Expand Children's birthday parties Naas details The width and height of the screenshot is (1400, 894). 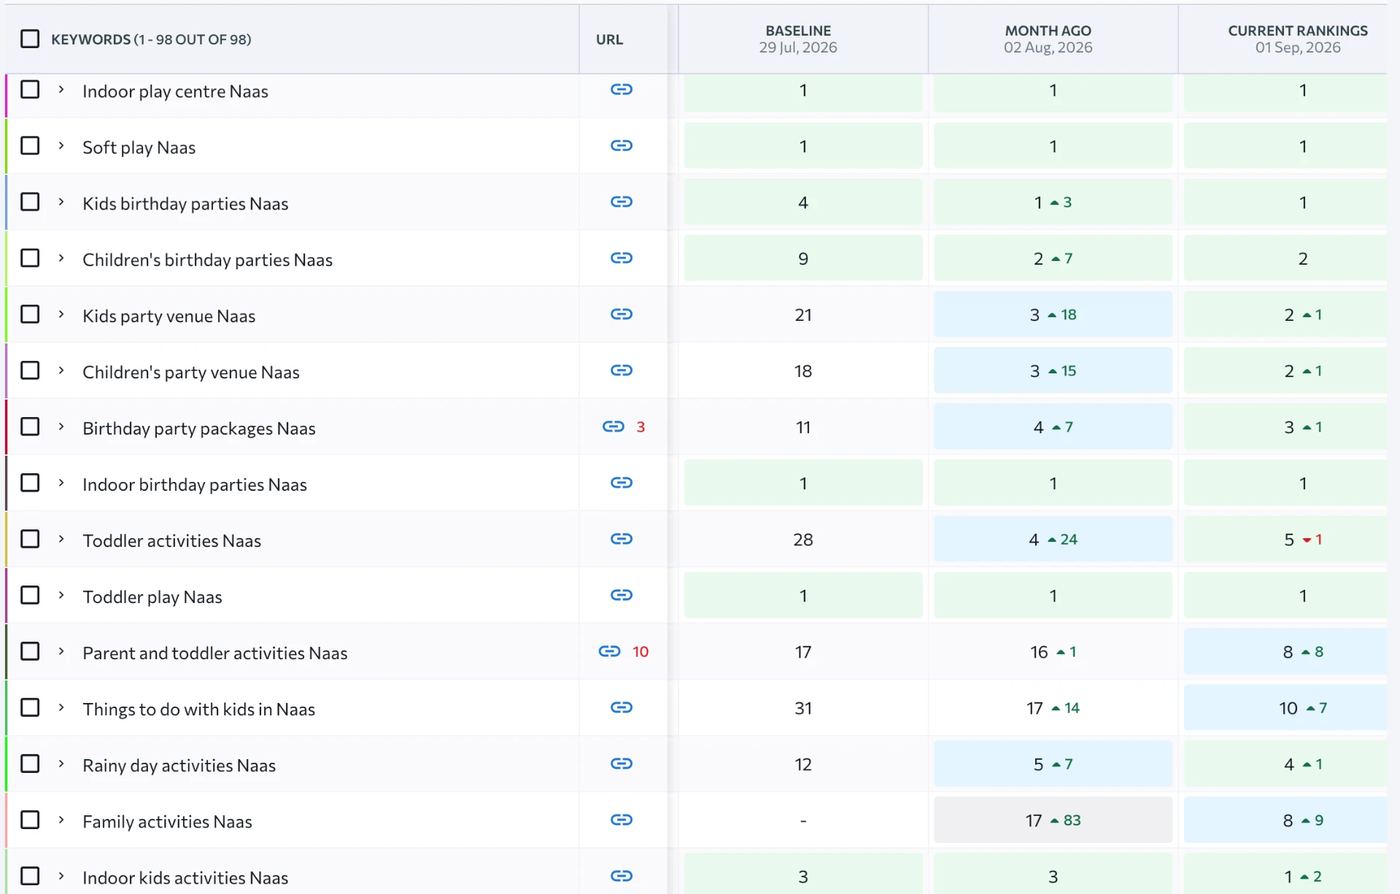click(x=61, y=258)
